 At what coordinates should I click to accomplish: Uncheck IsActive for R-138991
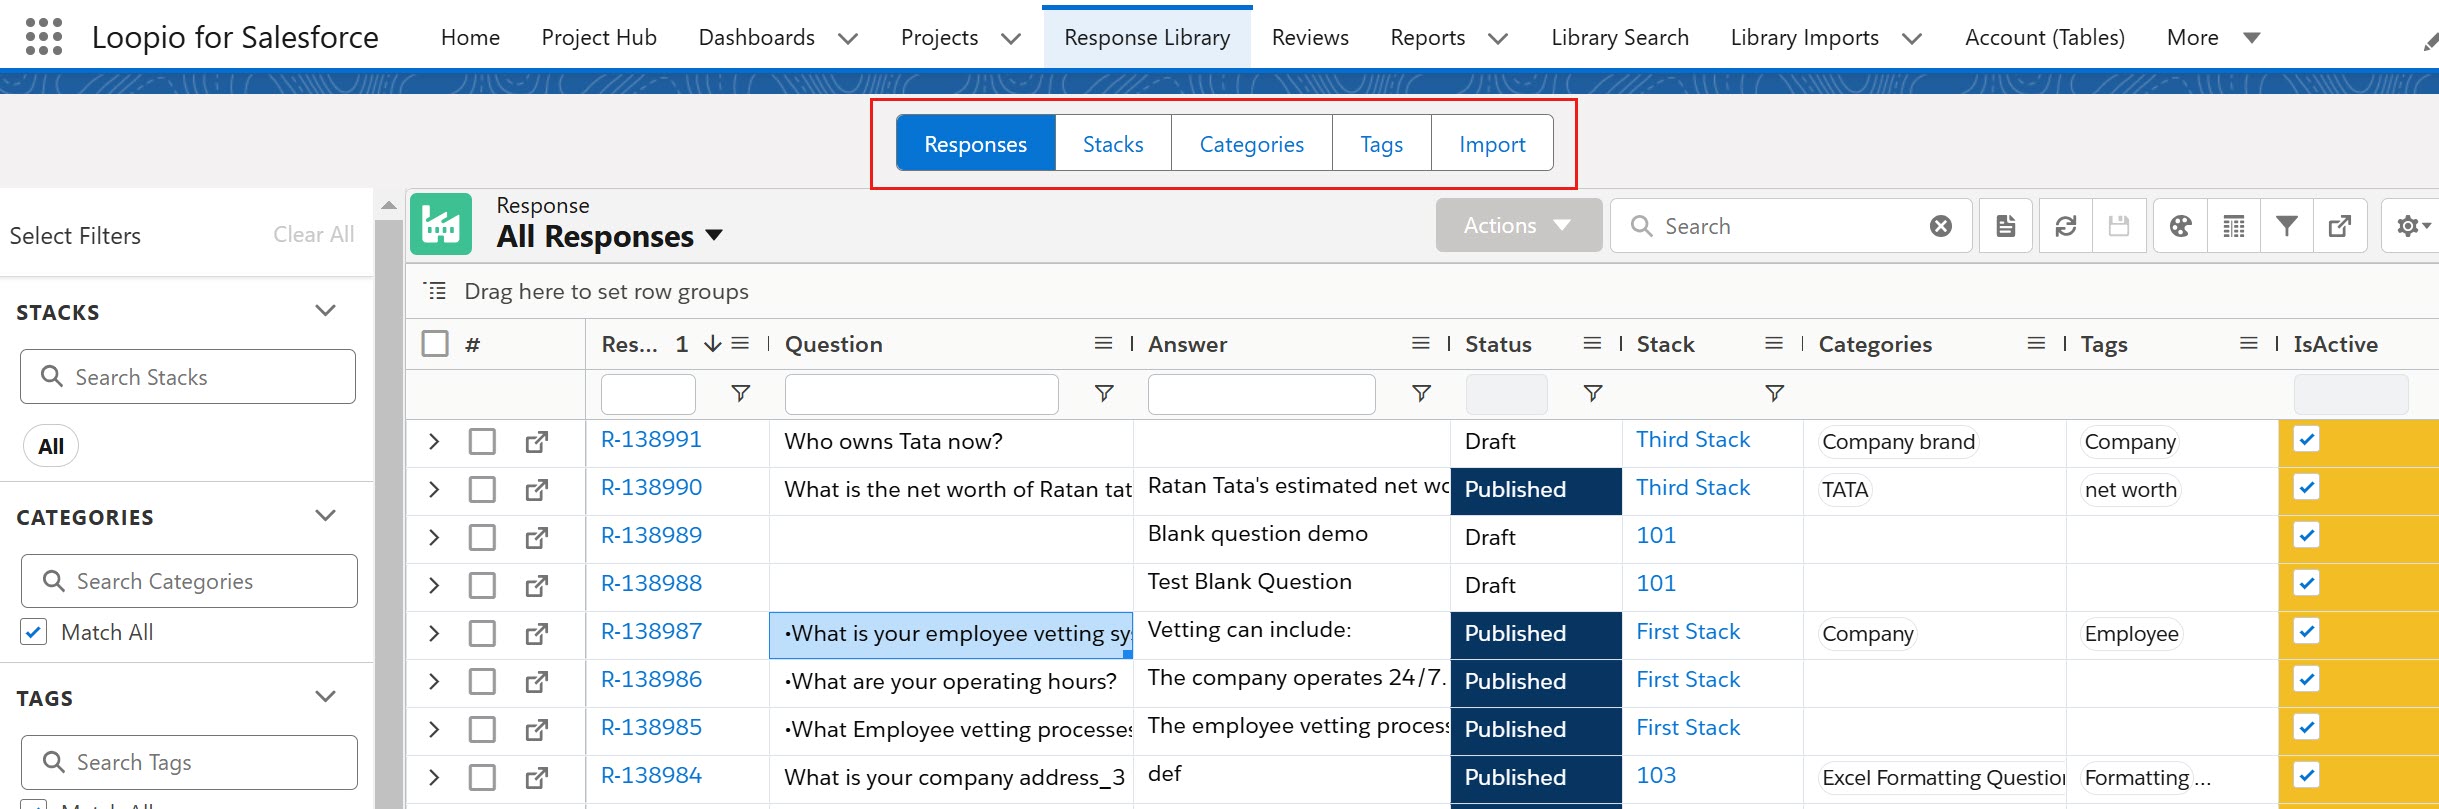(x=2306, y=440)
